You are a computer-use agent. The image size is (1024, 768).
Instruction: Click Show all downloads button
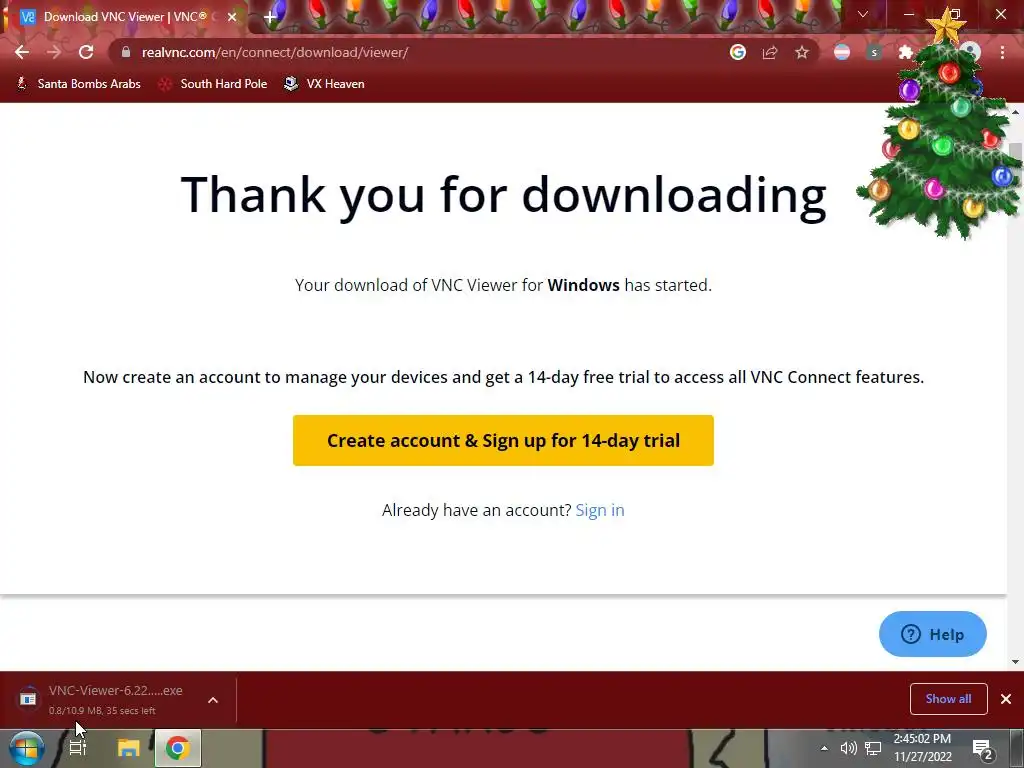tap(948, 699)
